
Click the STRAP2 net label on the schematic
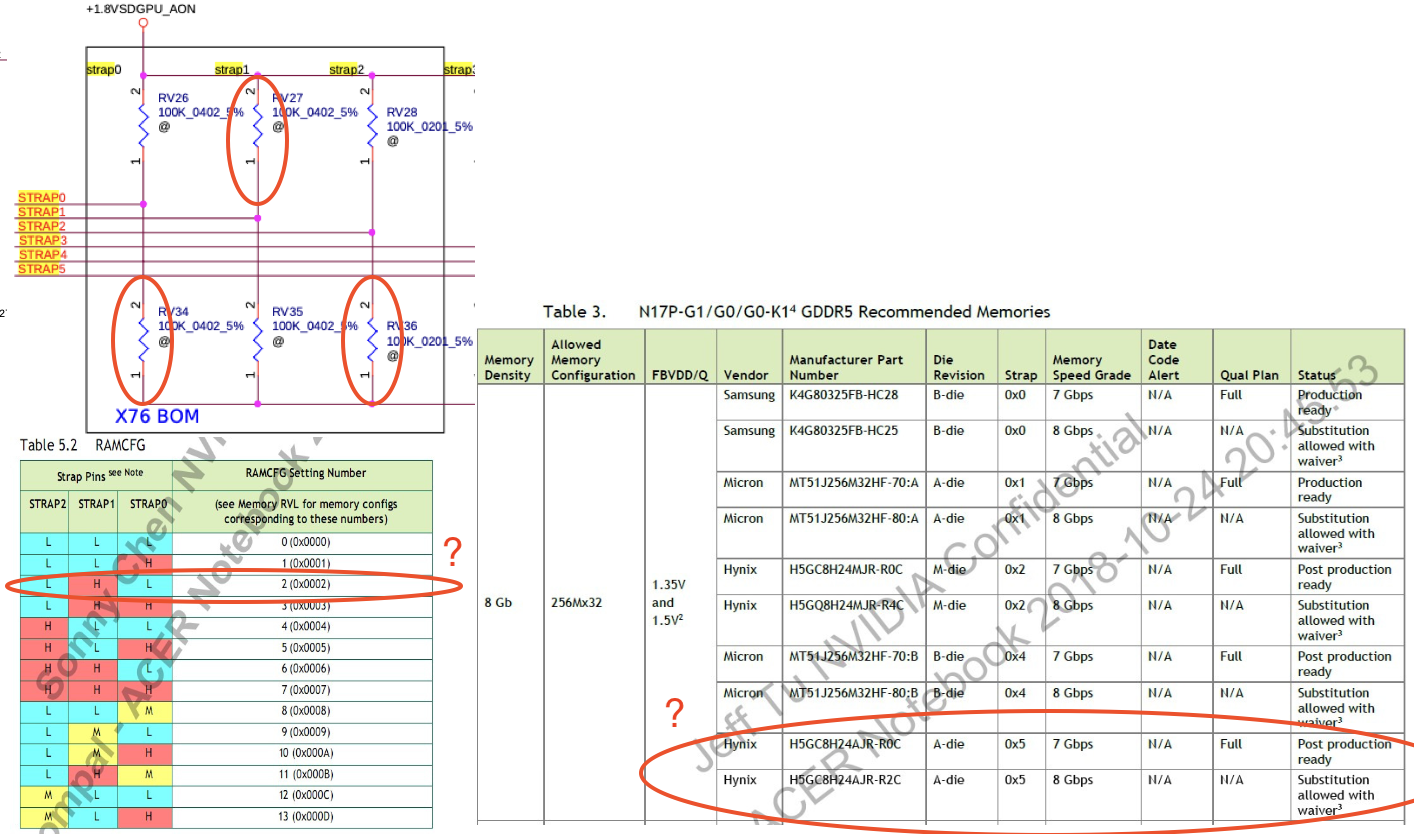41,226
